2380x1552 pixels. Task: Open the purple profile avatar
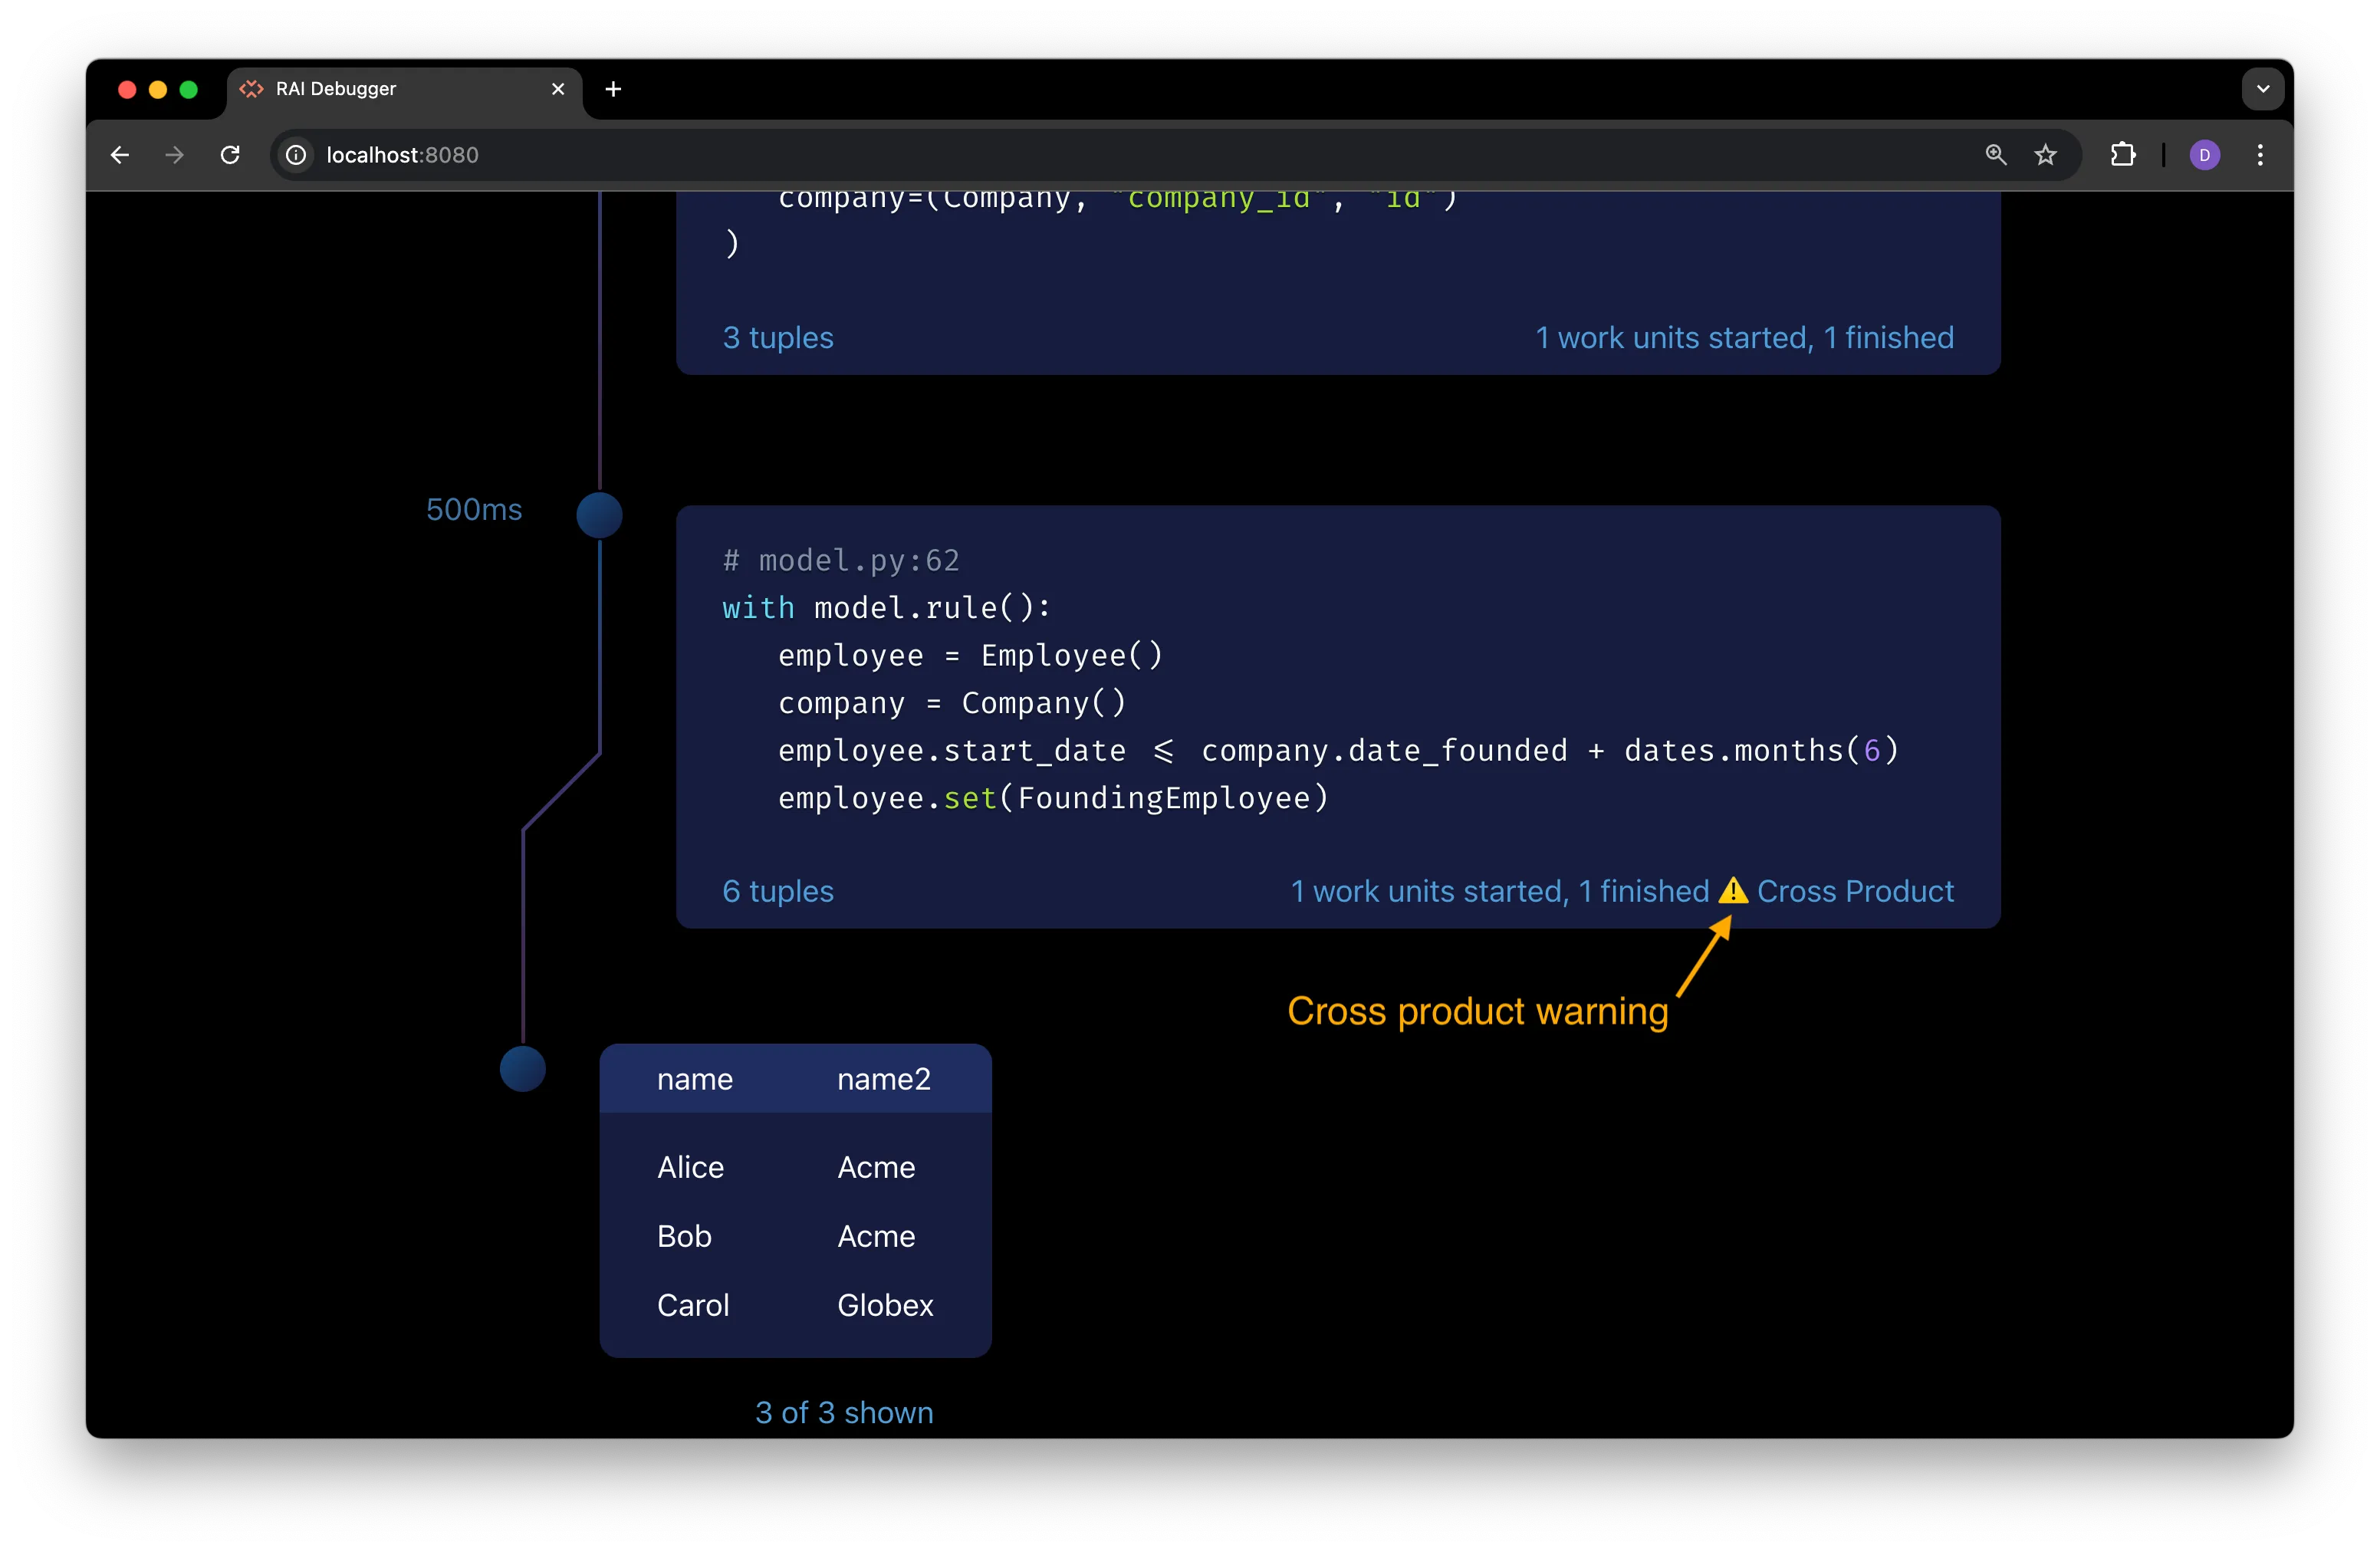[x=2204, y=155]
